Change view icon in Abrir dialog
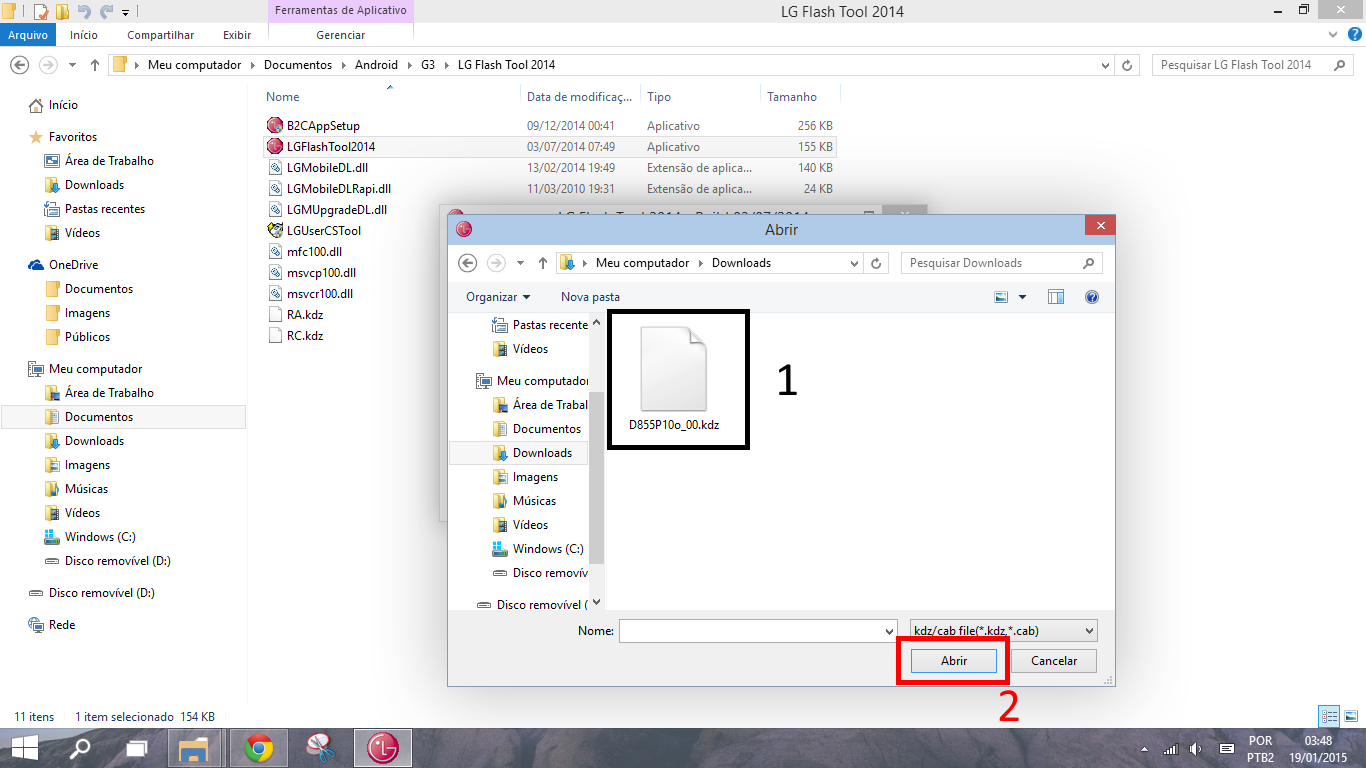Screen dimensions: 1366x768 pyautogui.click(x=1001, y=297)
